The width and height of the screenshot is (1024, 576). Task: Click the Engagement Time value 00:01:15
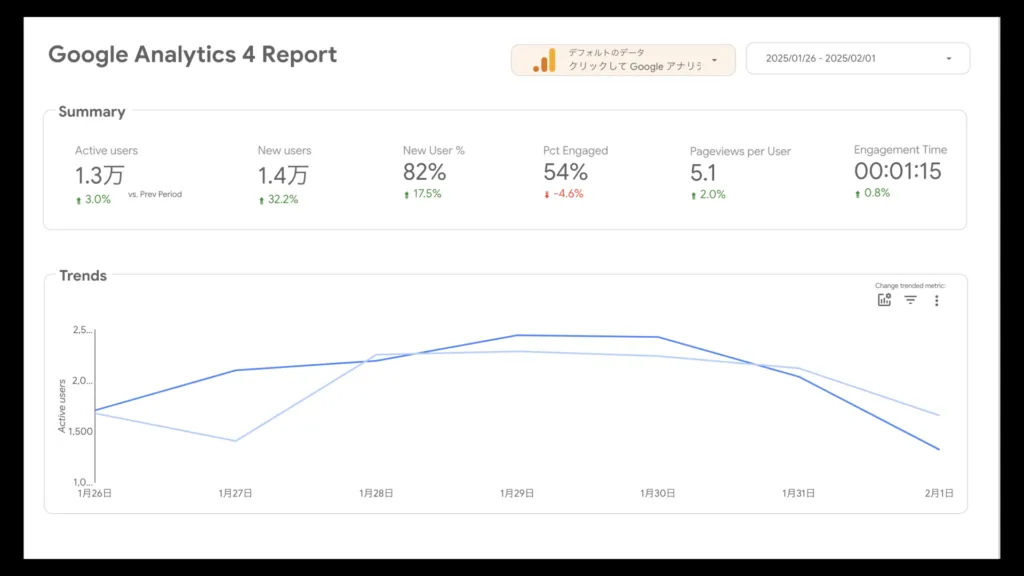pyautogui.click(x=898, y=171)
